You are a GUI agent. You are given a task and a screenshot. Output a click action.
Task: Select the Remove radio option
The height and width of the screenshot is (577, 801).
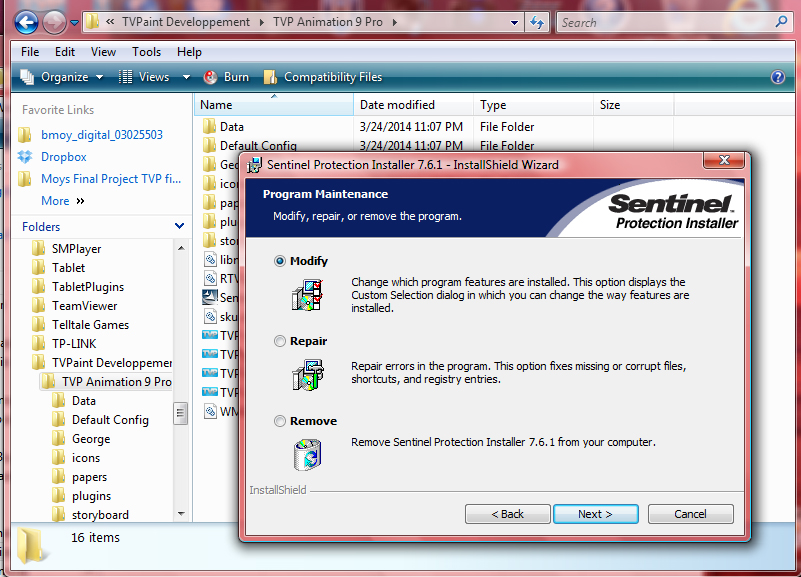tap(280, 421)
